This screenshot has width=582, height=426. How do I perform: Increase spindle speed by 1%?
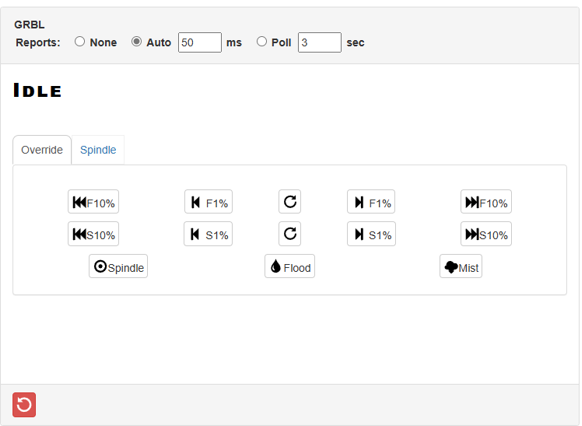coord(372,234)
